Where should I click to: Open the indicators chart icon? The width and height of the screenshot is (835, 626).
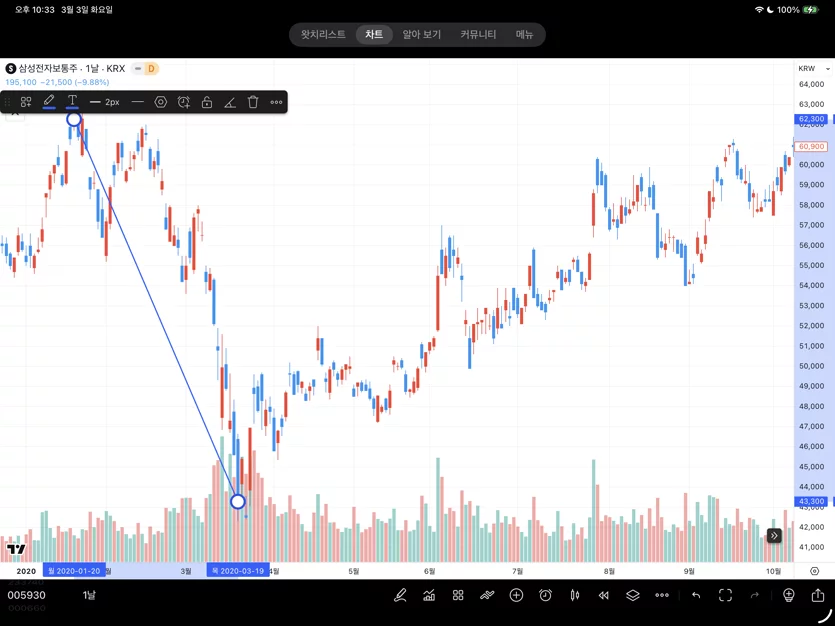(429, 595)
